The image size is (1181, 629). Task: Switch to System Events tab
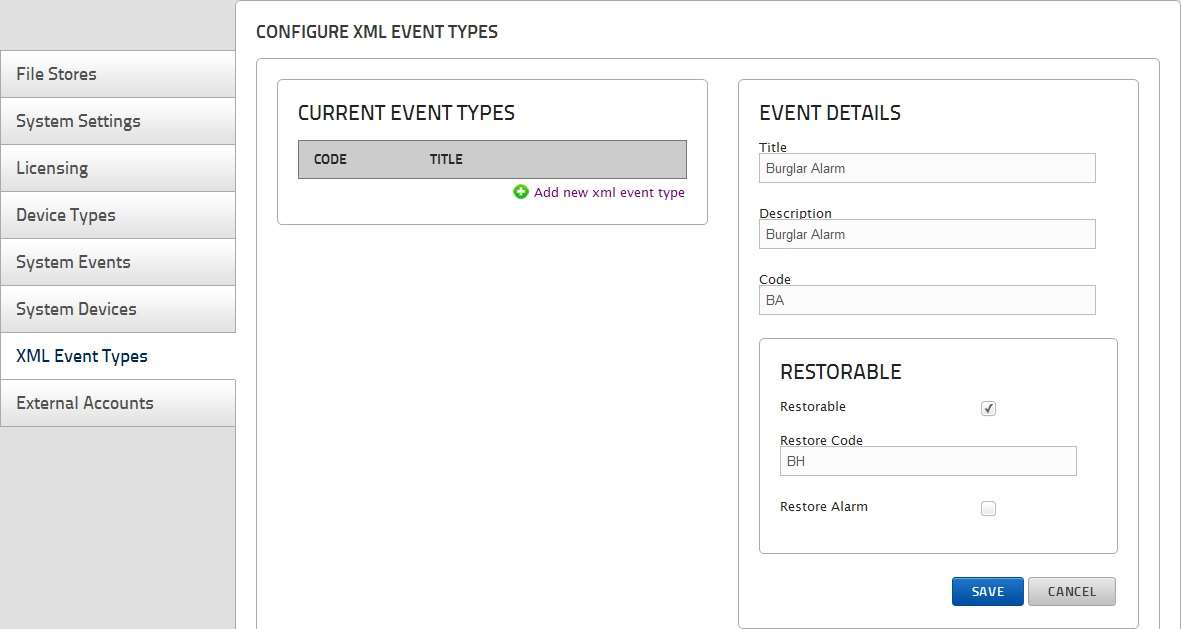(x=117, y=262)
